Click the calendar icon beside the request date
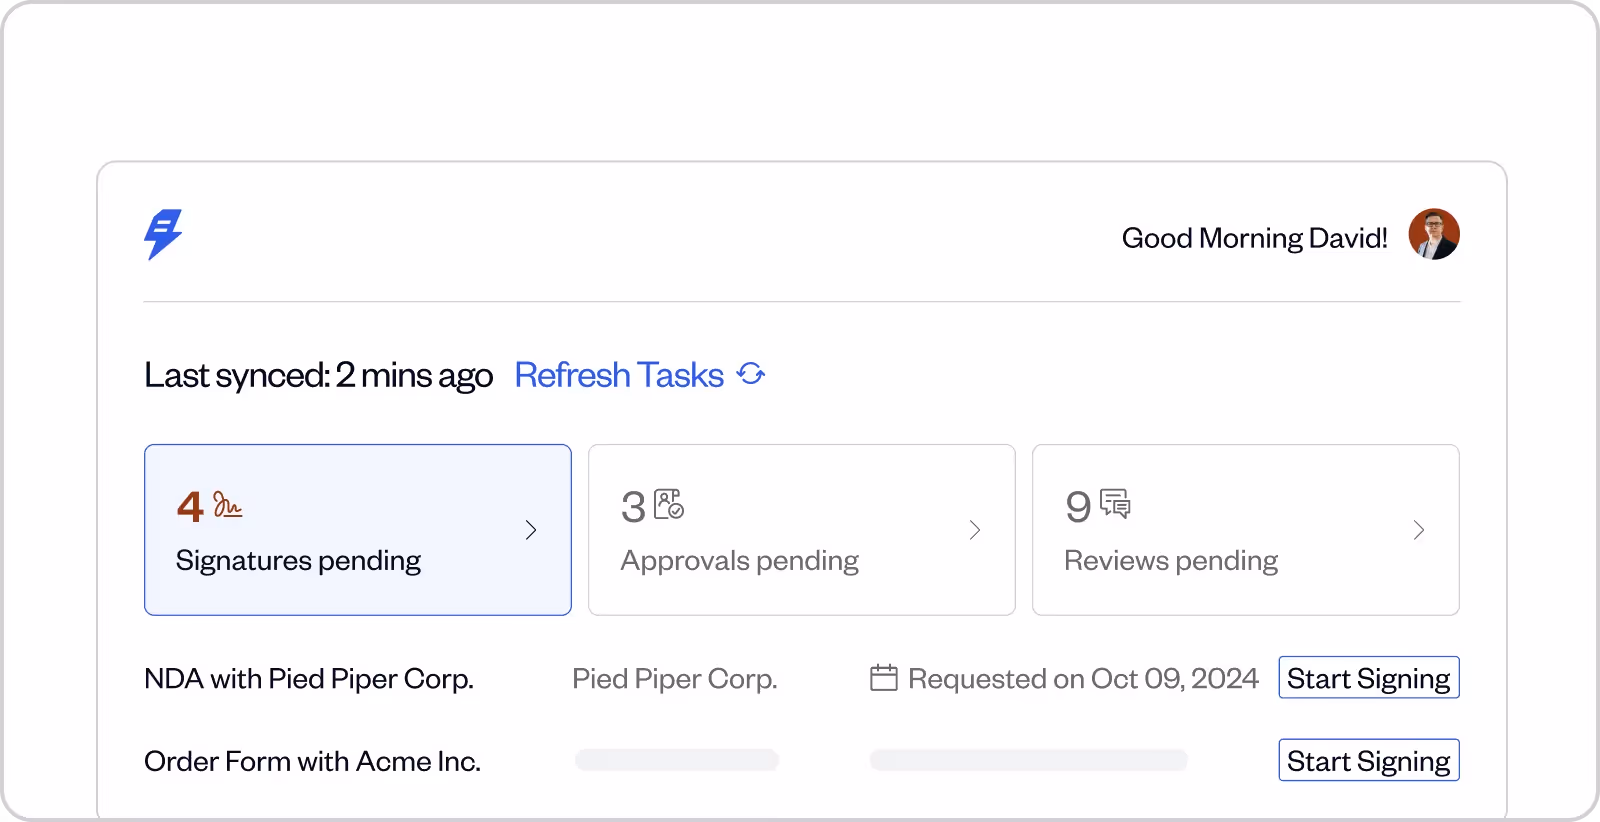Screen dimensions: 1600x822 884,677
